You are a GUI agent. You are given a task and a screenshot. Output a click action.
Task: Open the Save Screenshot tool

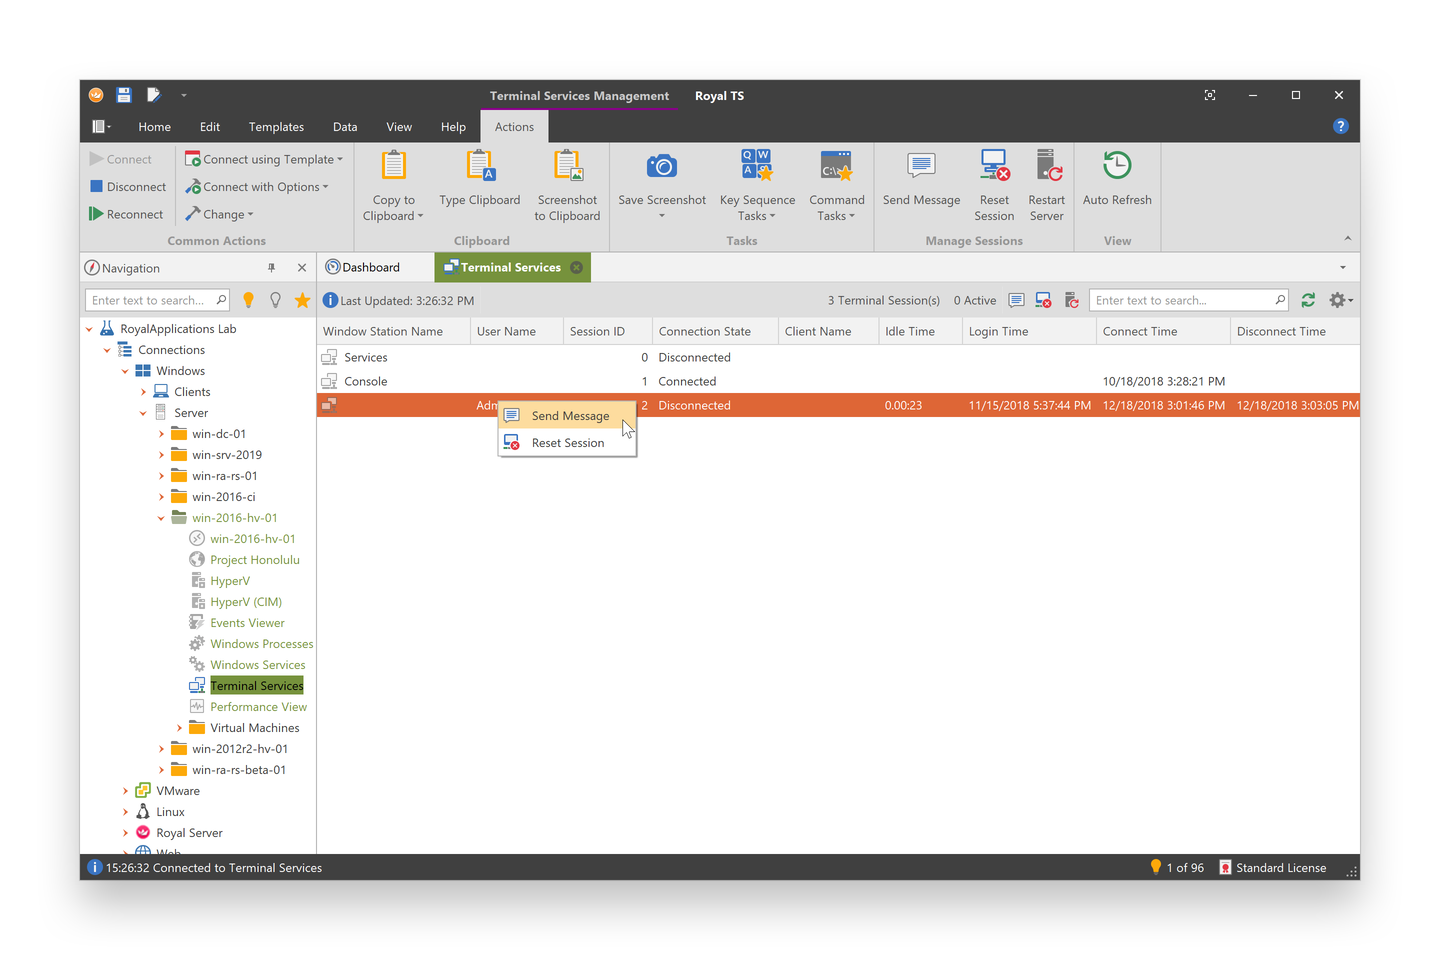661,180
